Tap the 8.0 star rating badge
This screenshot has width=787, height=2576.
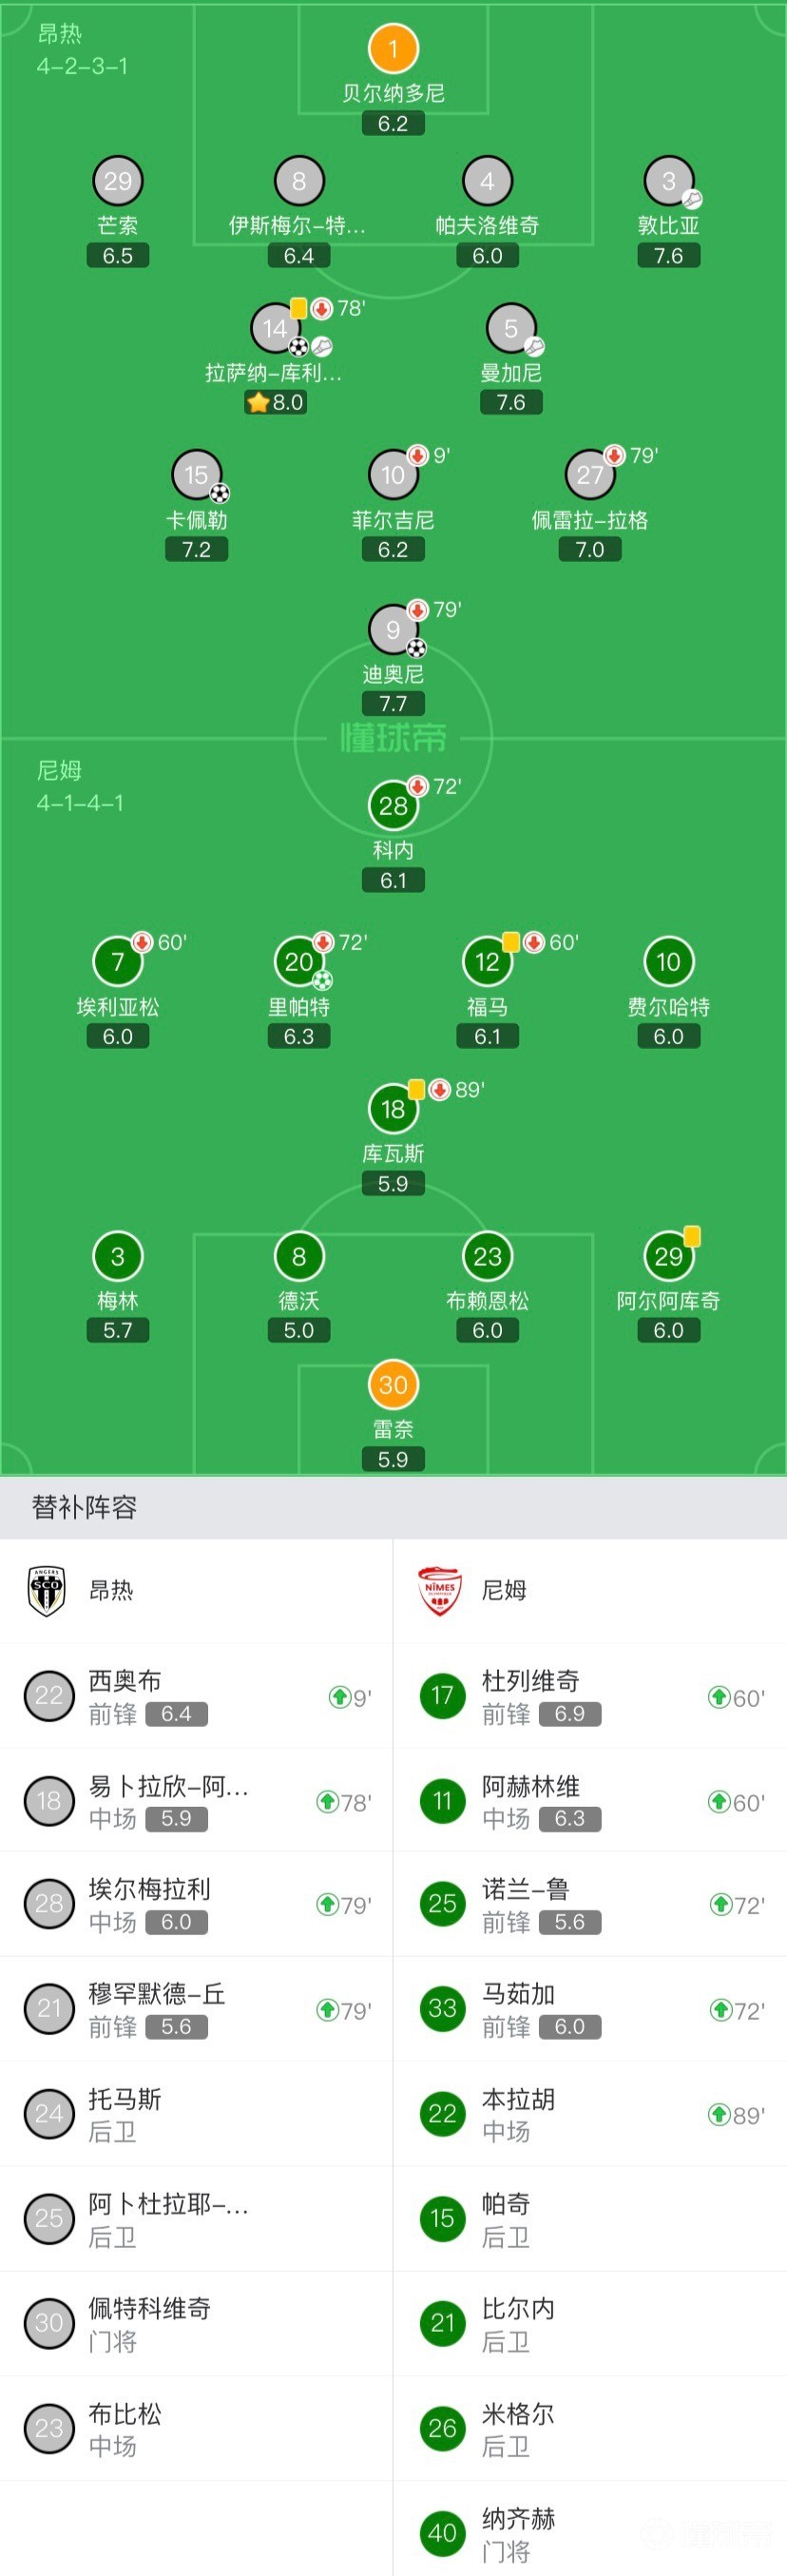pyautogui.click(x=275, y=402)
